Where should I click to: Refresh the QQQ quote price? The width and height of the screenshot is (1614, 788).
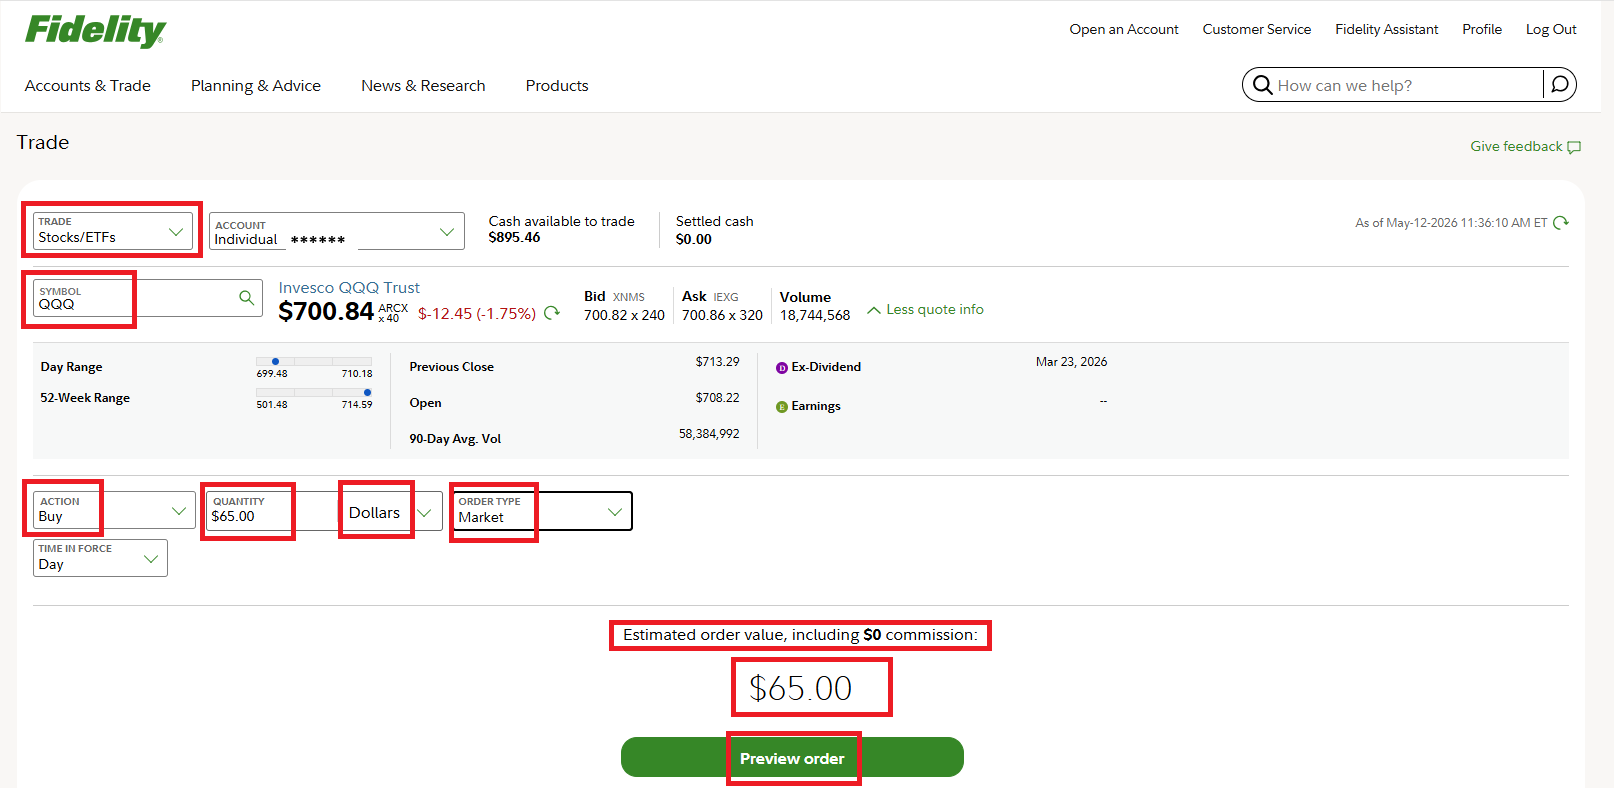pyautogui.click(x=552, y=313)
